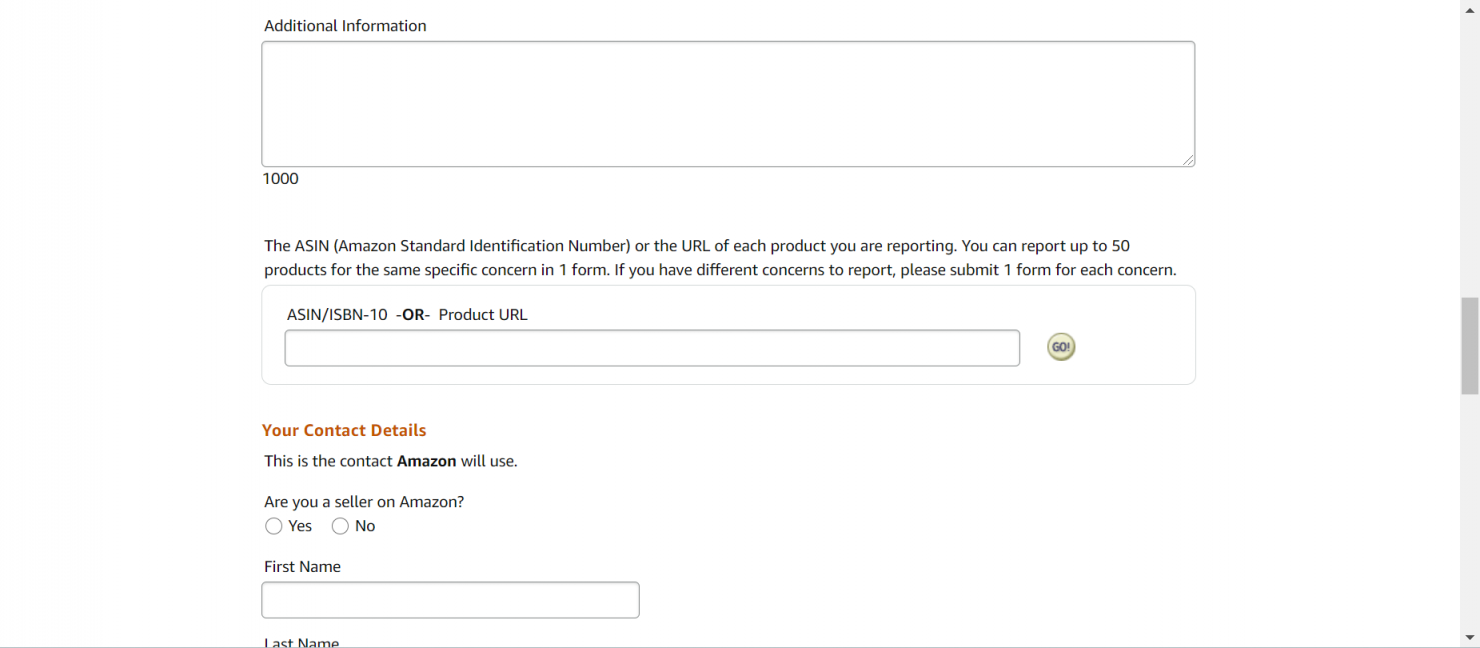The height and width of the screenshot is (648, 1480).
Task: Click the ASIN/ISBN-10 -OR- Product URL label
Action: pos(407,315)
